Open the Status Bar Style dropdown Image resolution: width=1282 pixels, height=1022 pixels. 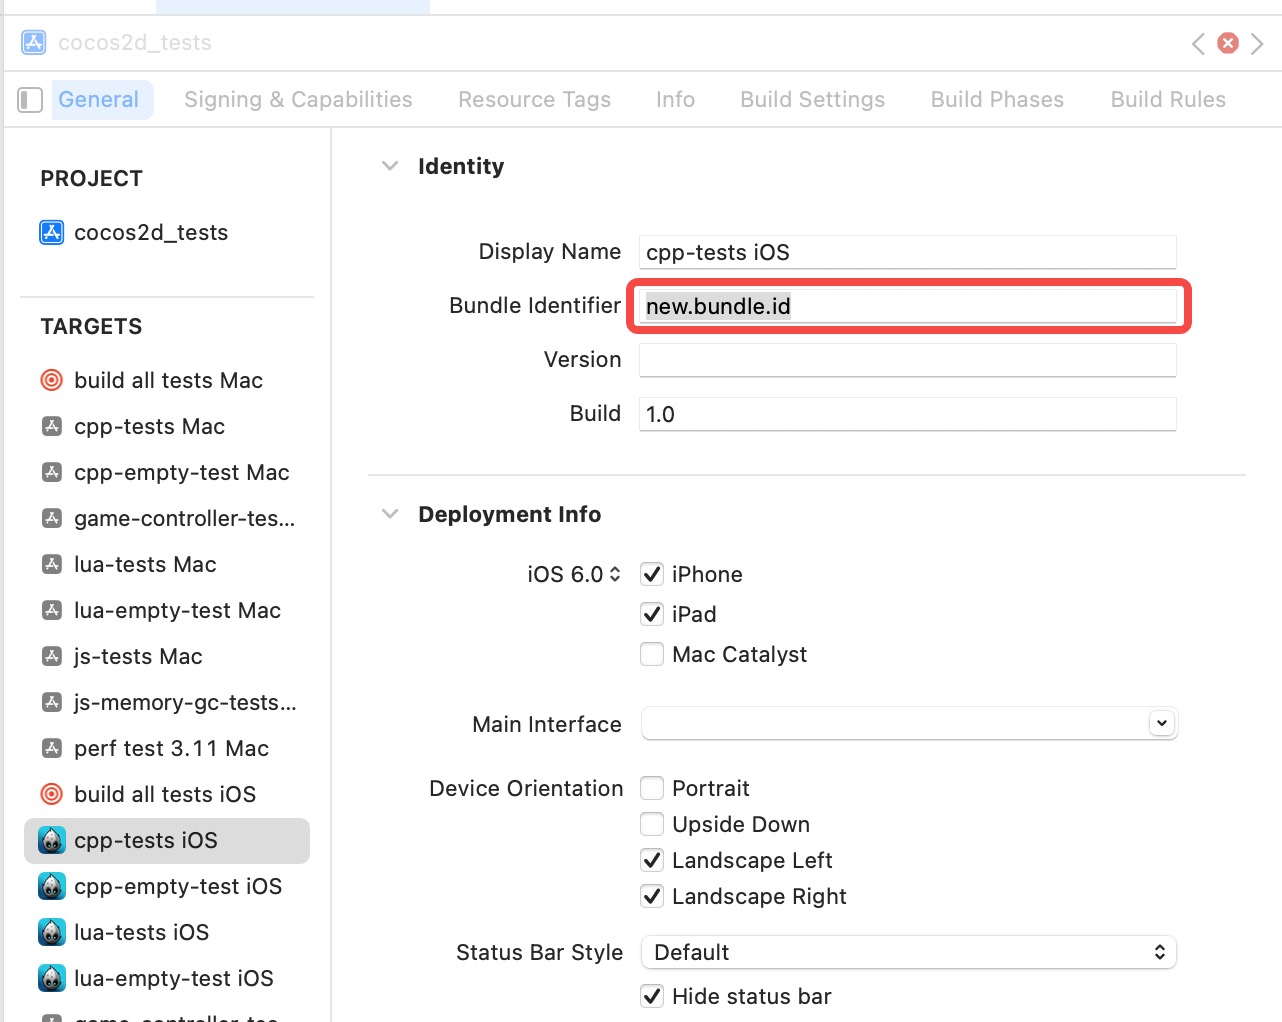click(x=909, y=952)
